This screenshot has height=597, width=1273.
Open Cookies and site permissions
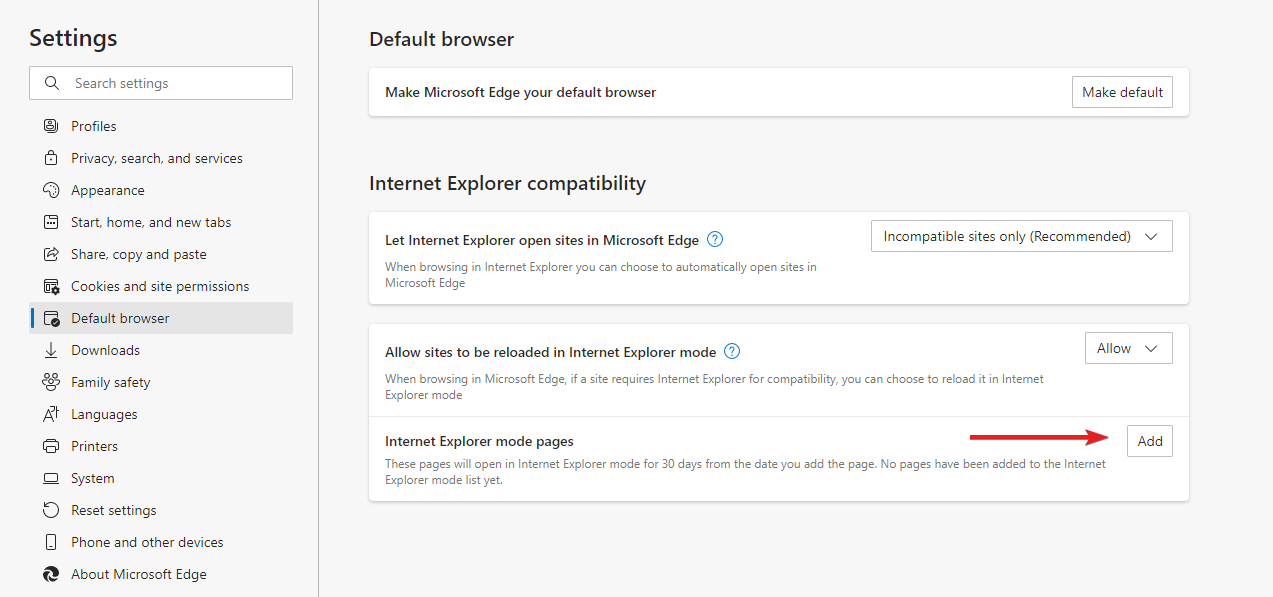pos(161,286)
